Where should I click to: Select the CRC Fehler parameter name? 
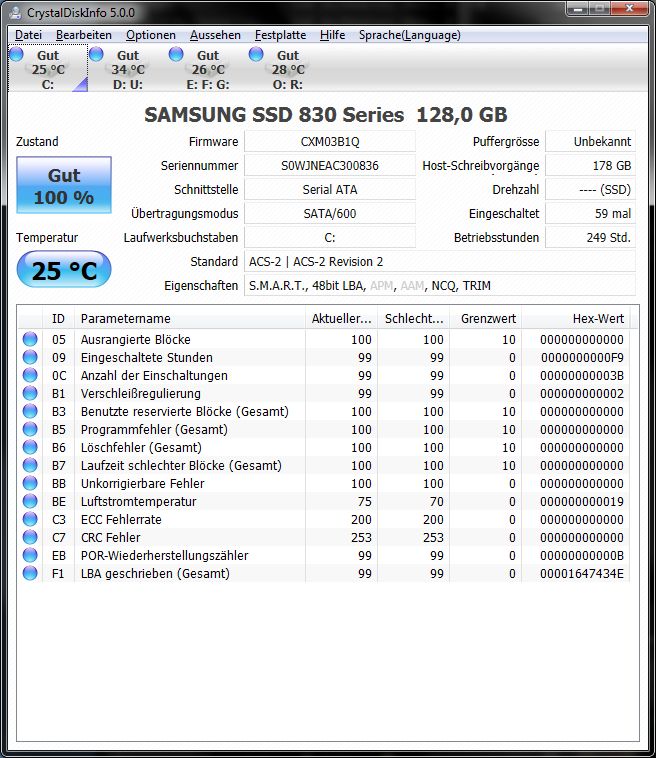click(110, 537)
